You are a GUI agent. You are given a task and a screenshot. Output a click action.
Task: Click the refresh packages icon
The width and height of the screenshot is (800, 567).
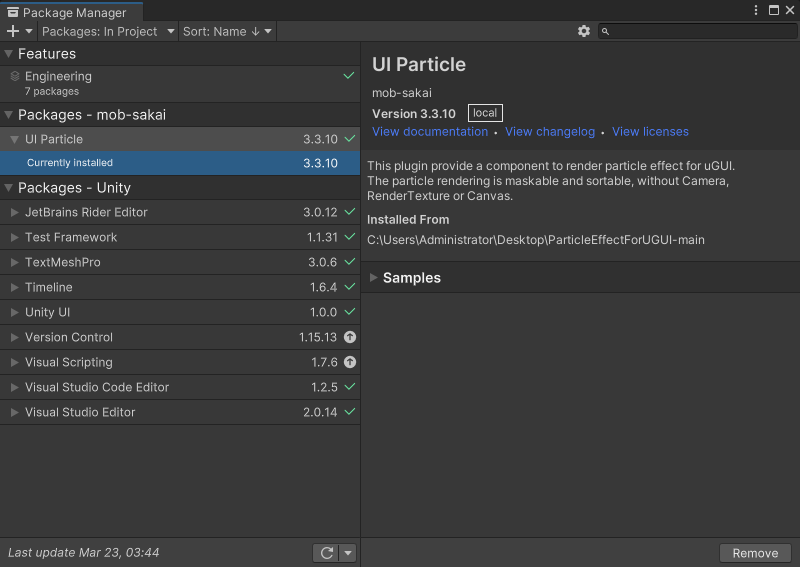pyautogui.click(x=326, y=553)
